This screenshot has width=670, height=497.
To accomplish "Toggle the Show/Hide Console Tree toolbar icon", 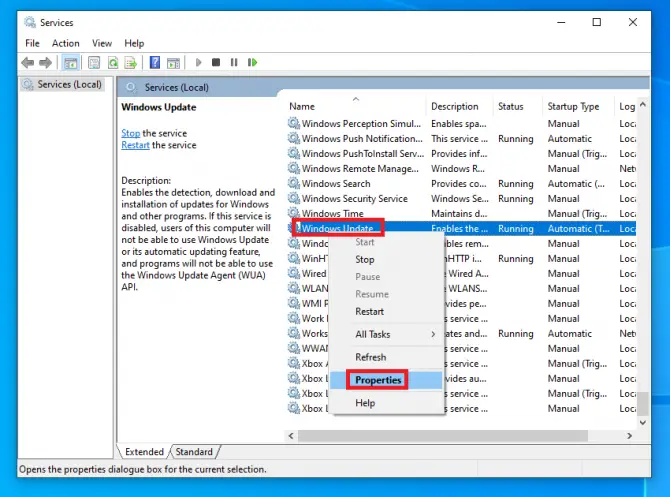I will click(71, 63).
